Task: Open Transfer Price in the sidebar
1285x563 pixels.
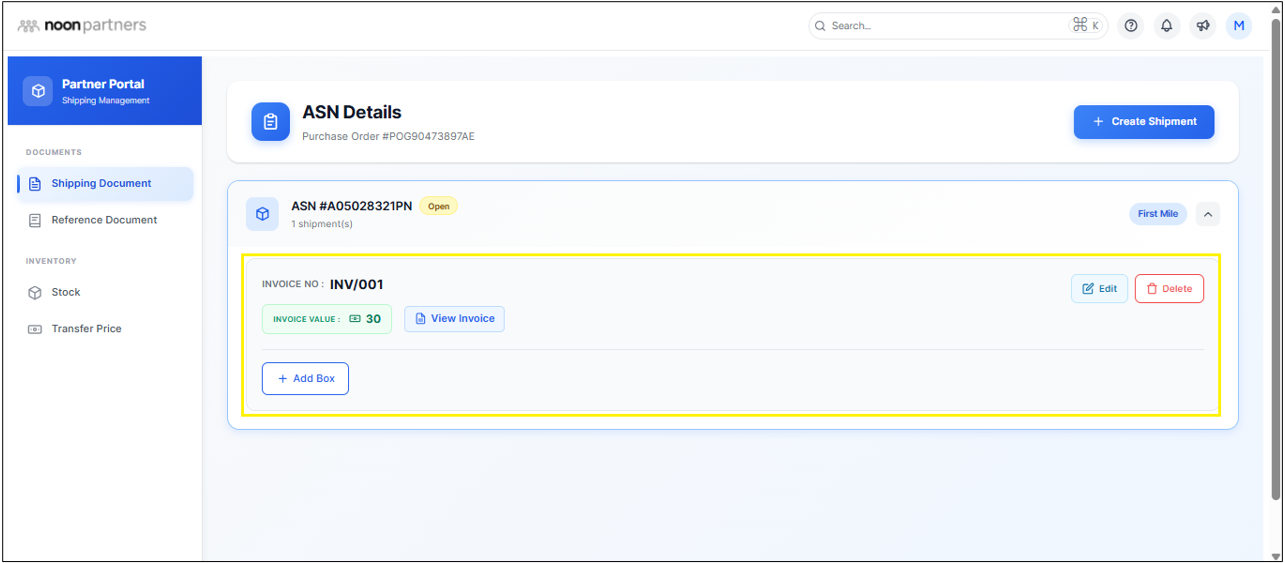Action: click(86, 329)
